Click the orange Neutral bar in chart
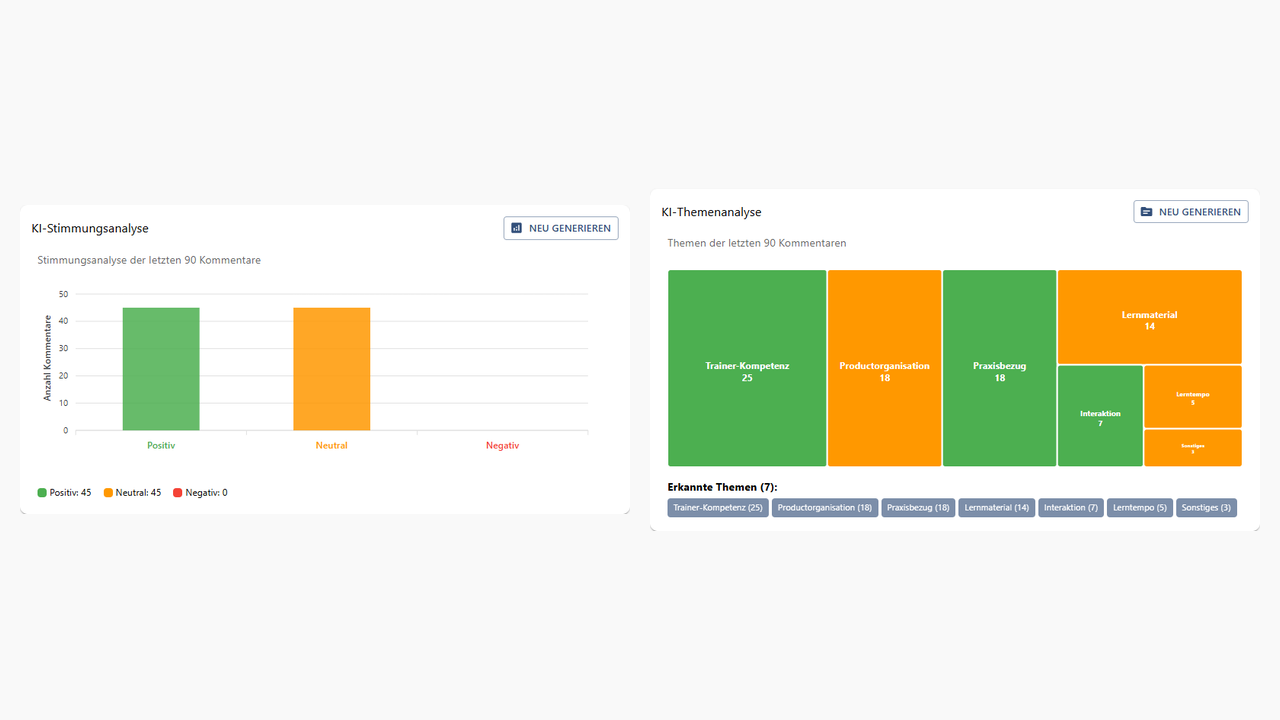The height and width of the screenshot is (720, 1280). [x=332, y=369]
